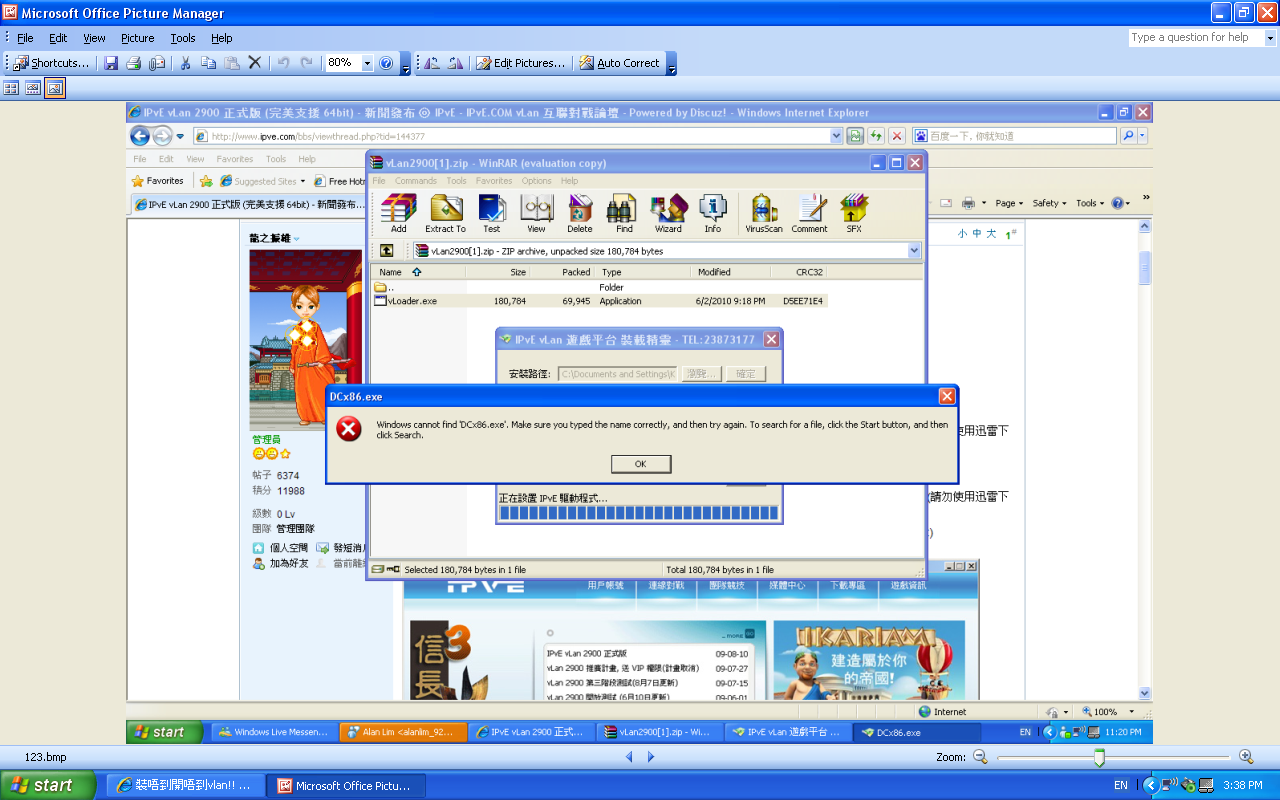Open the File menu of Picture Manager

tap(25, 38)
